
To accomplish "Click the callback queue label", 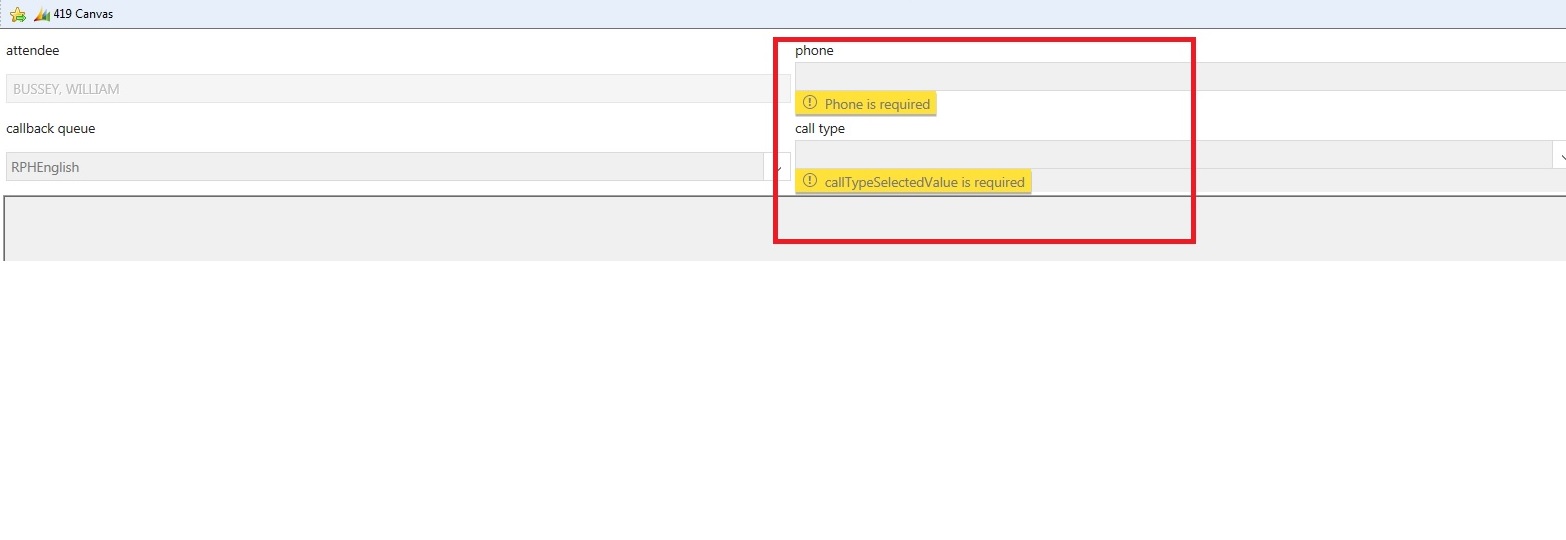I will tap(51, 128).
